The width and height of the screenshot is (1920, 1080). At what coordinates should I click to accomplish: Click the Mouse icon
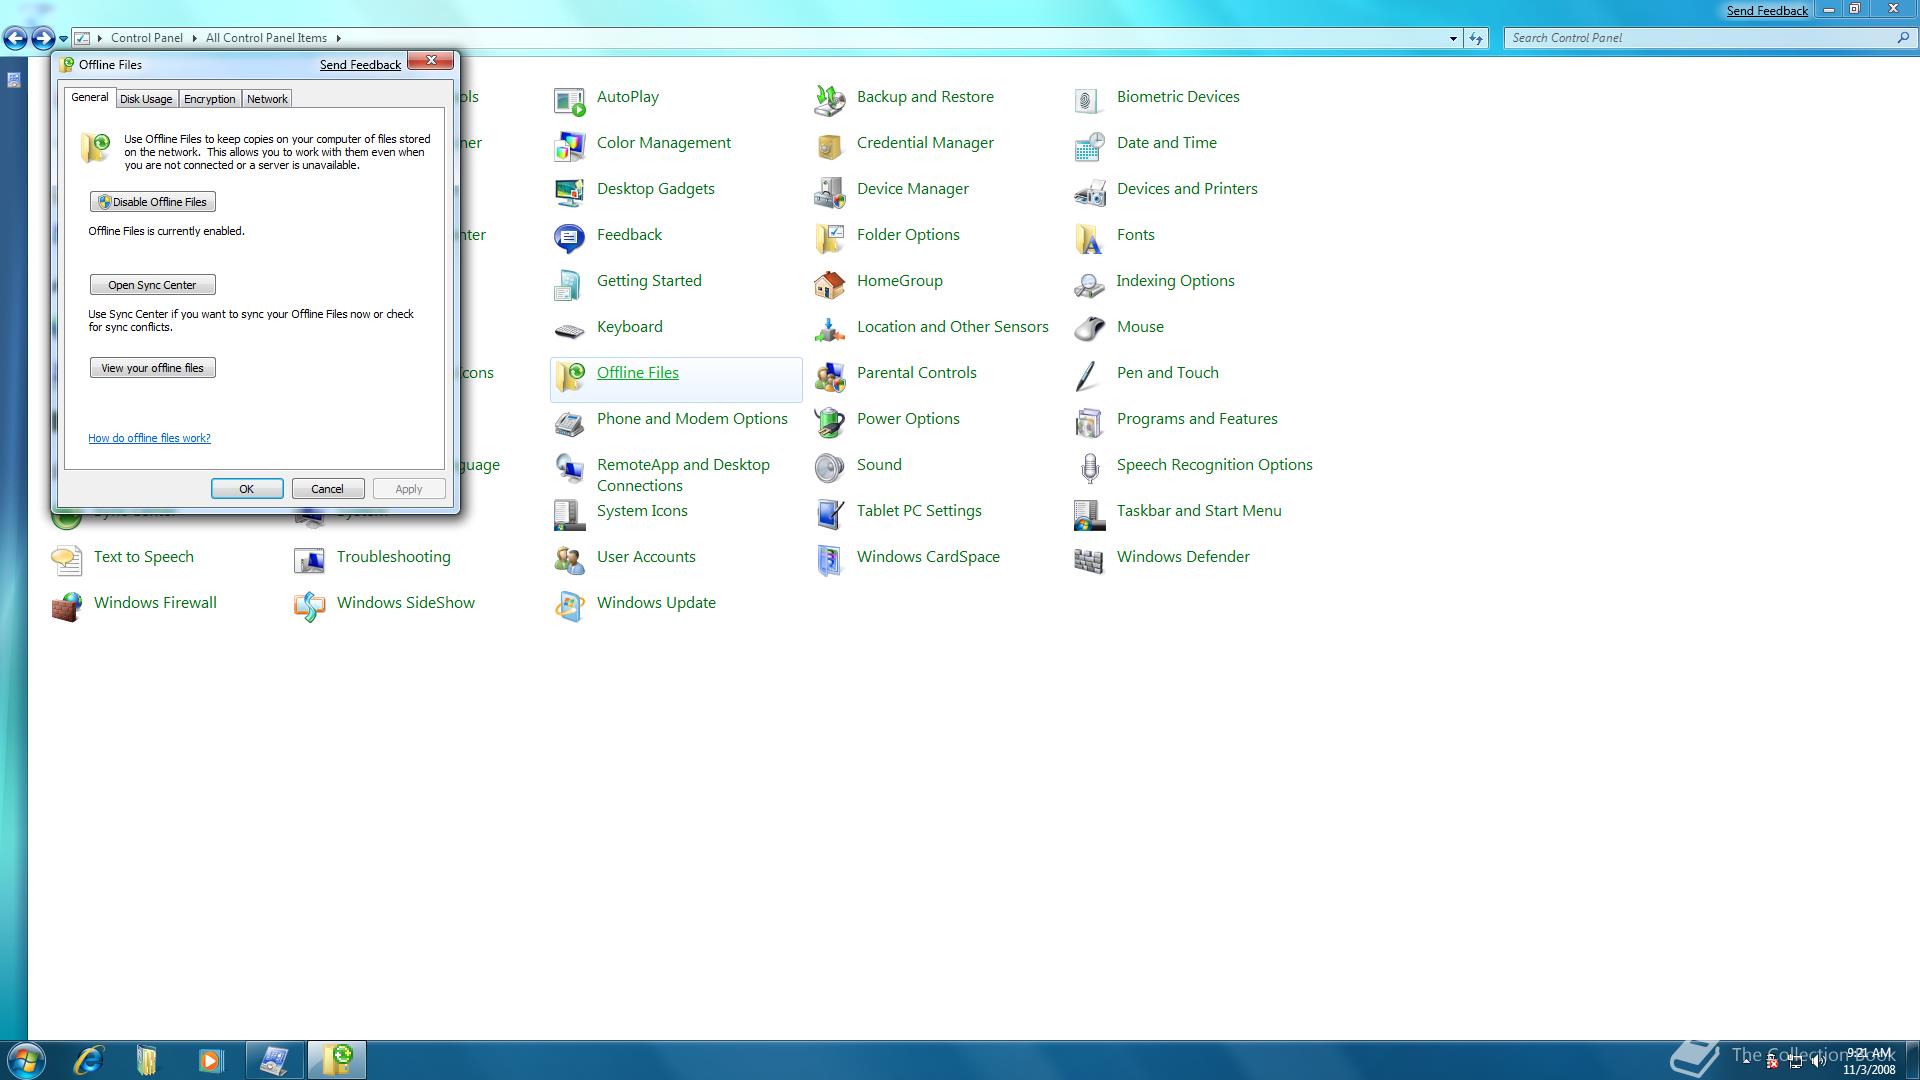pos(1089,329)
